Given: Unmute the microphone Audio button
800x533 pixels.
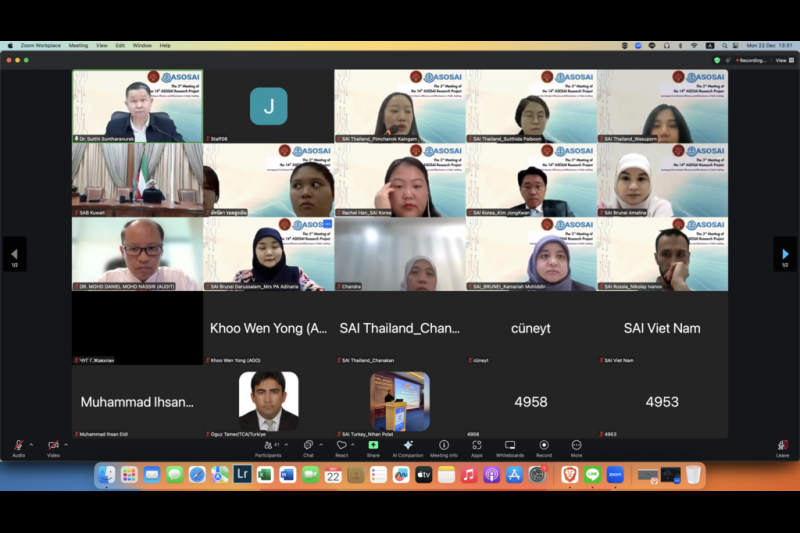Looking at the screenshot, I should (18, 446).
